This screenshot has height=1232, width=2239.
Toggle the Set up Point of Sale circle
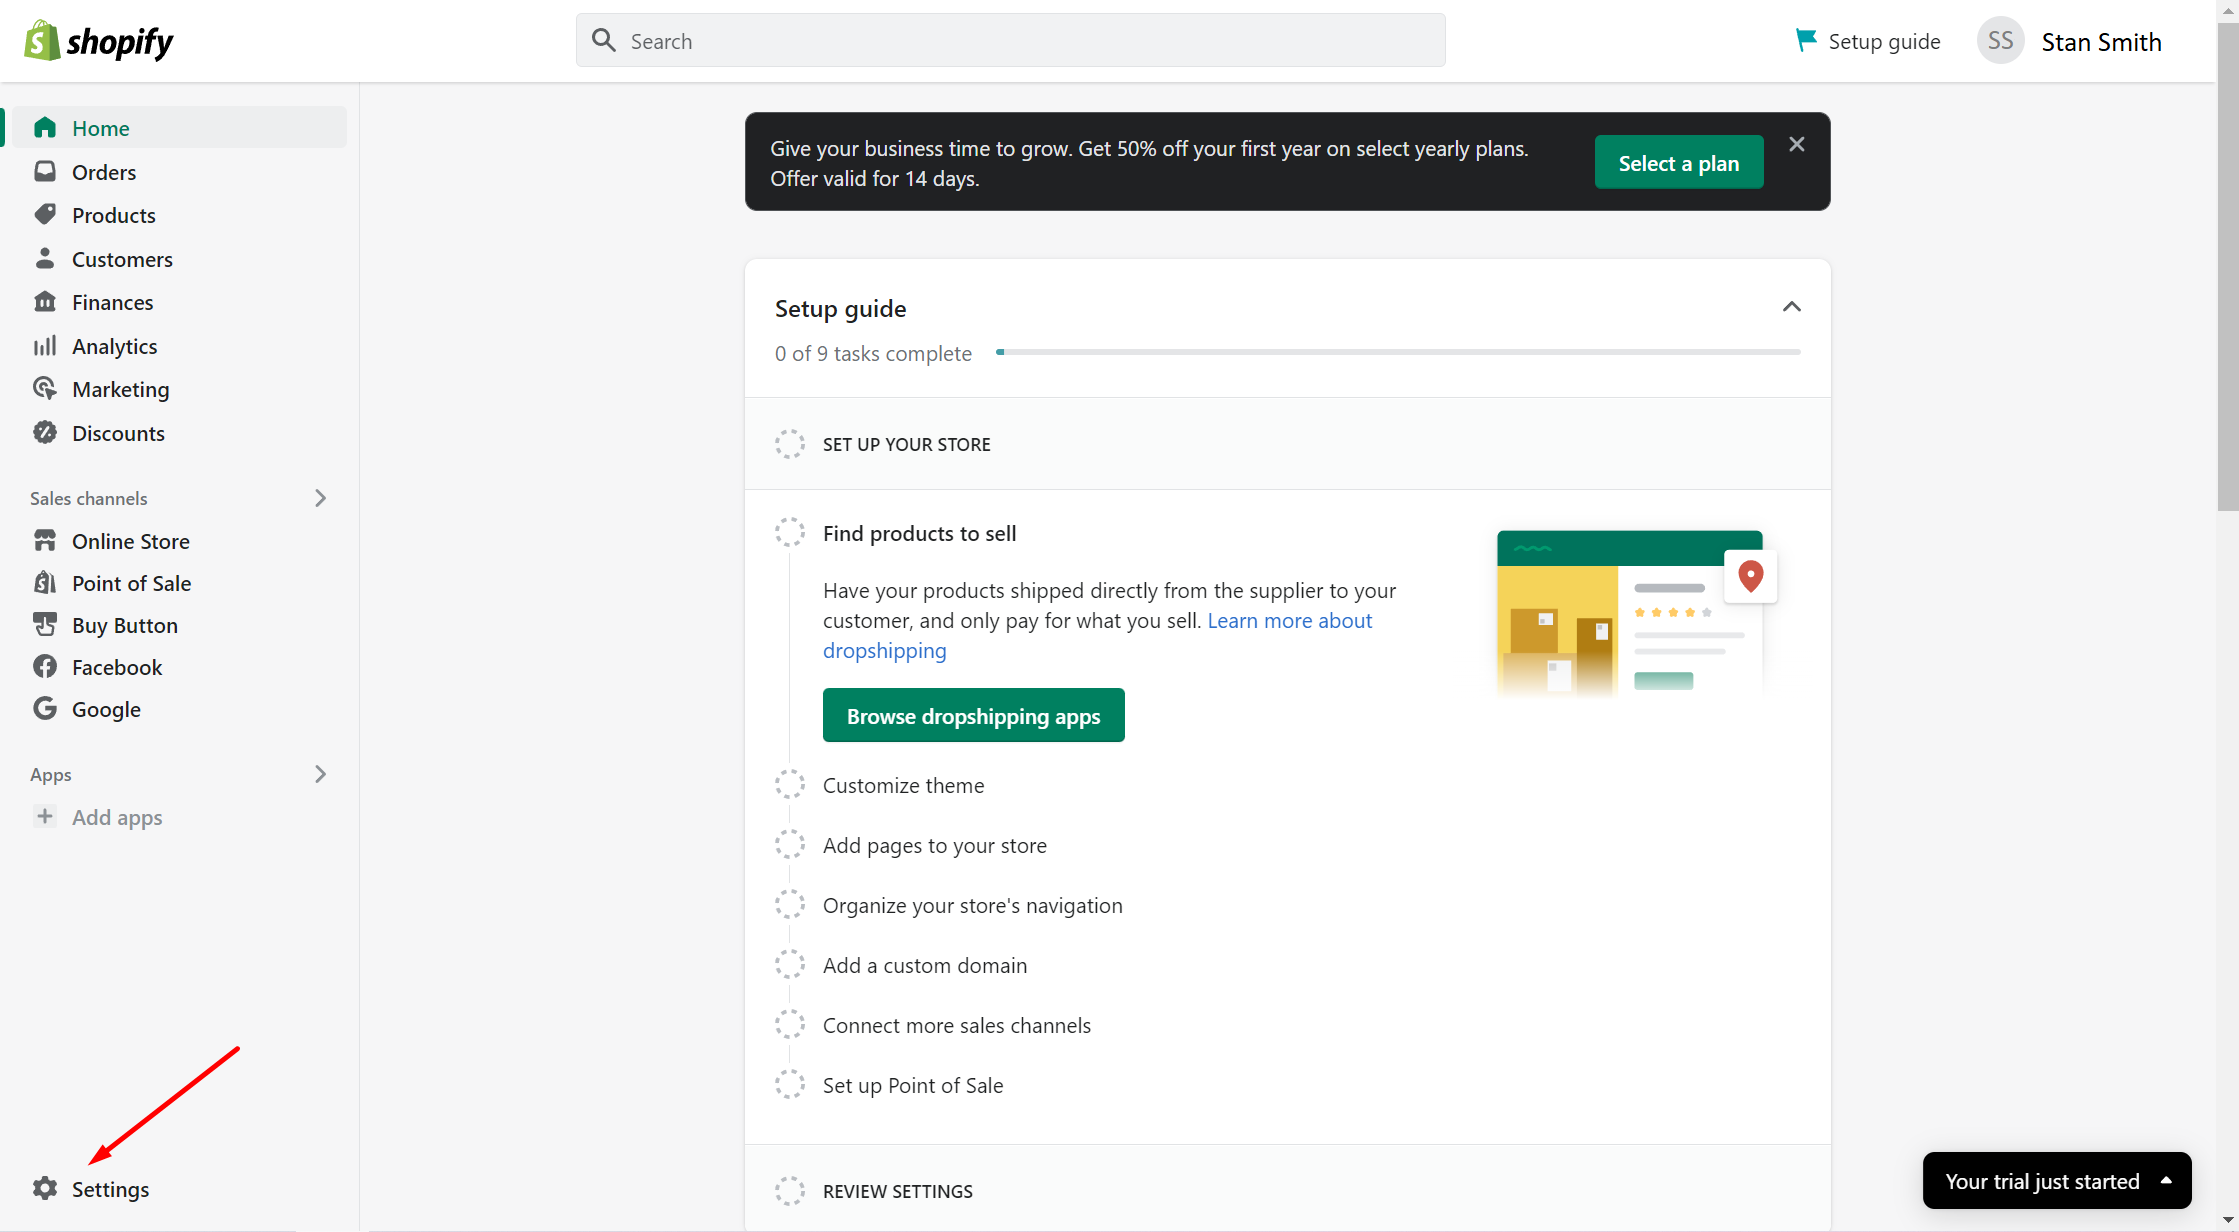click(x=790, y=1085)
